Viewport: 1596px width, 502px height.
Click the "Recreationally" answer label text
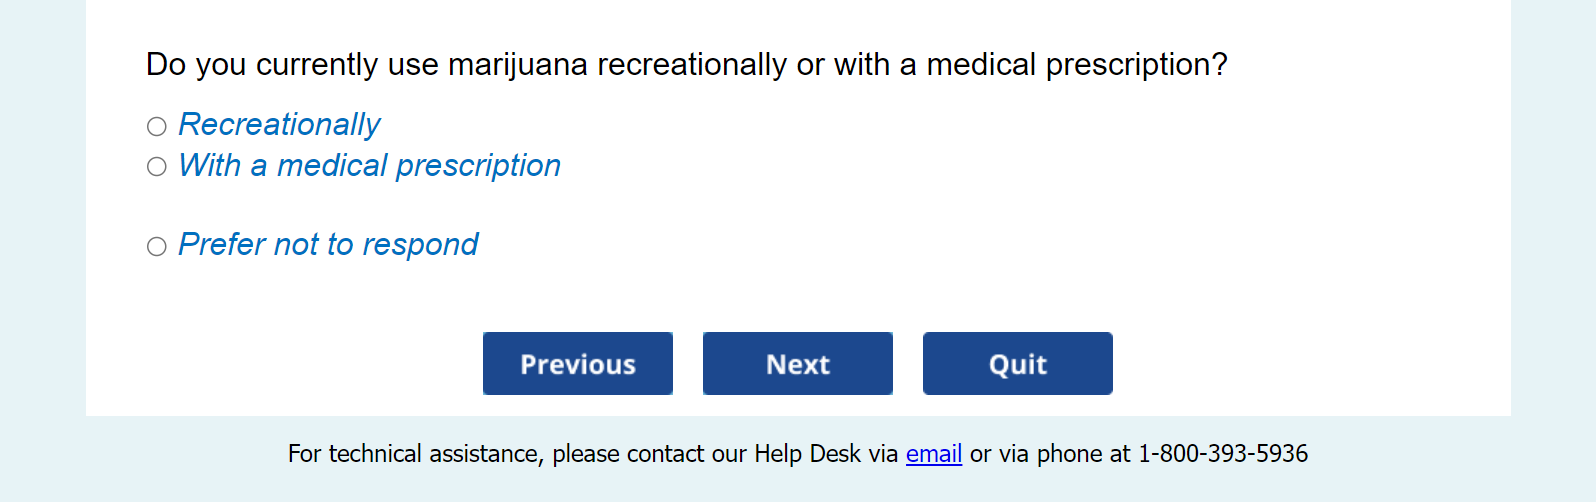(279, 124)
